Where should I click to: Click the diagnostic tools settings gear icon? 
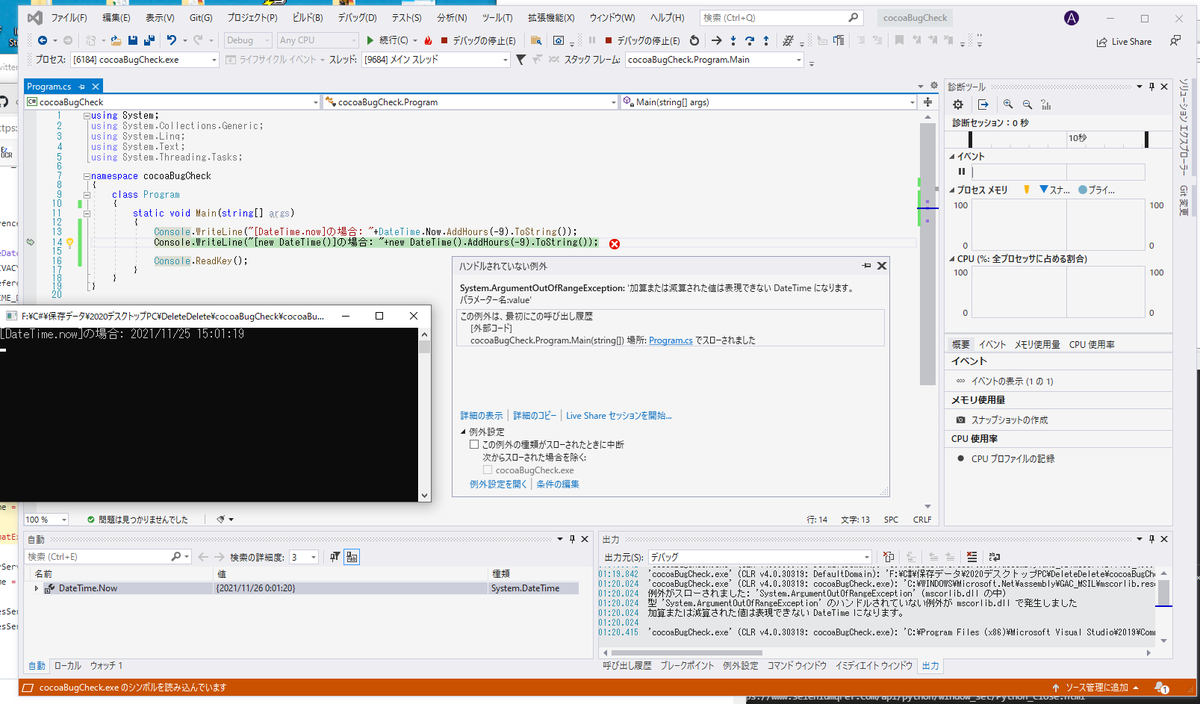[958, 105]
